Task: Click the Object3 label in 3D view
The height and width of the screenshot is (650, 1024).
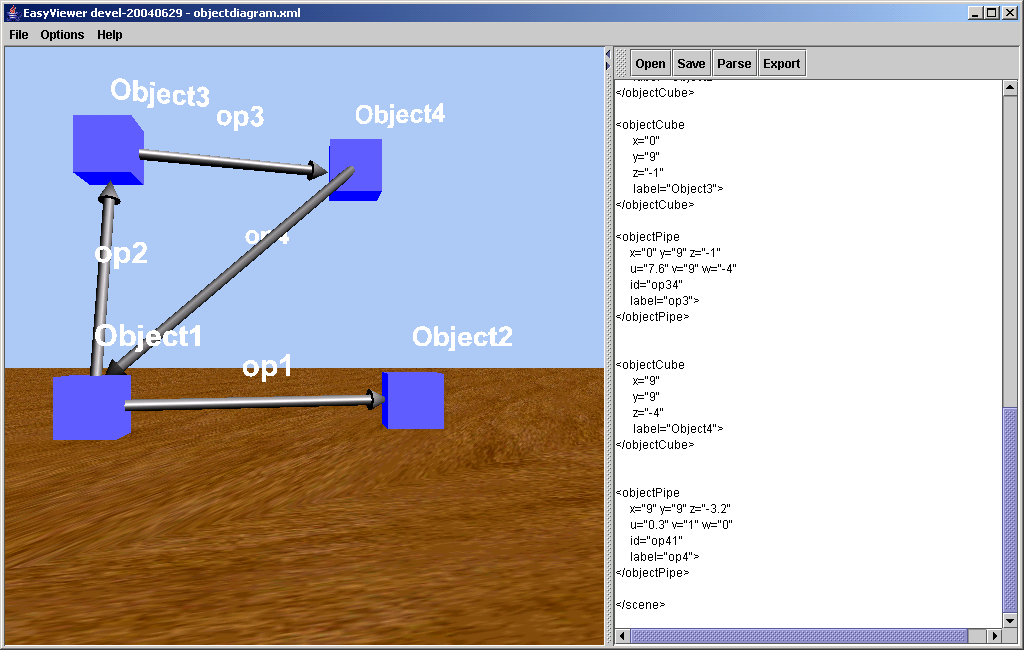Action: click(x=160, y=93)
